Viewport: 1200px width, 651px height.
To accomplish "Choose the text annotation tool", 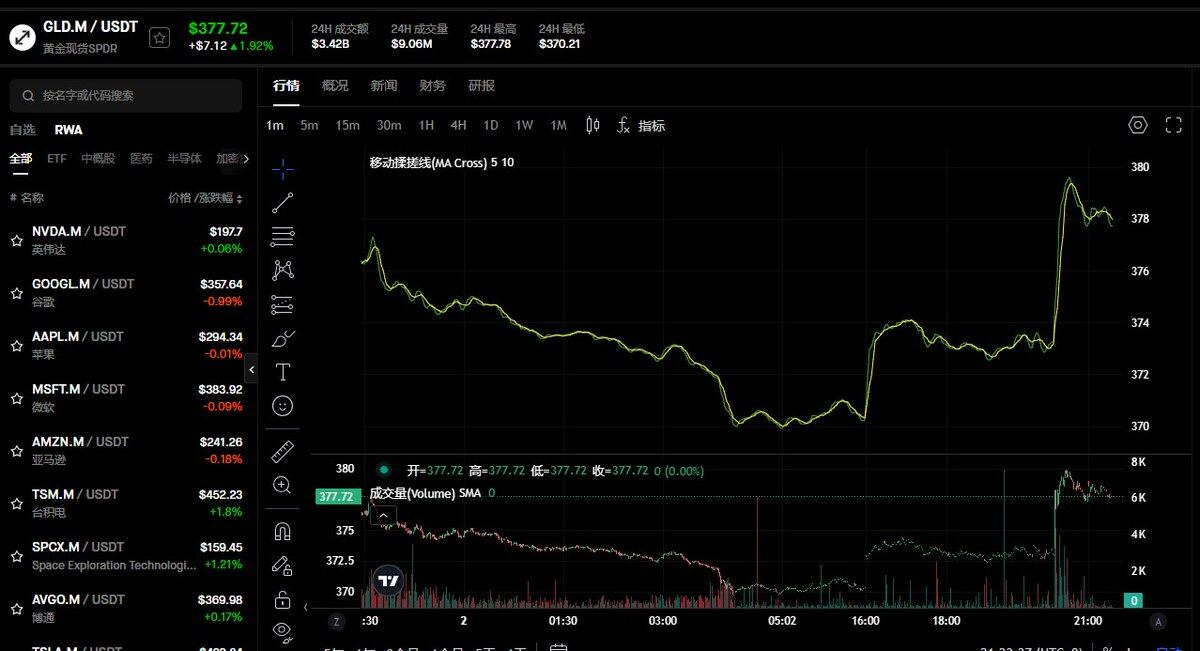I will pos(283,372).
